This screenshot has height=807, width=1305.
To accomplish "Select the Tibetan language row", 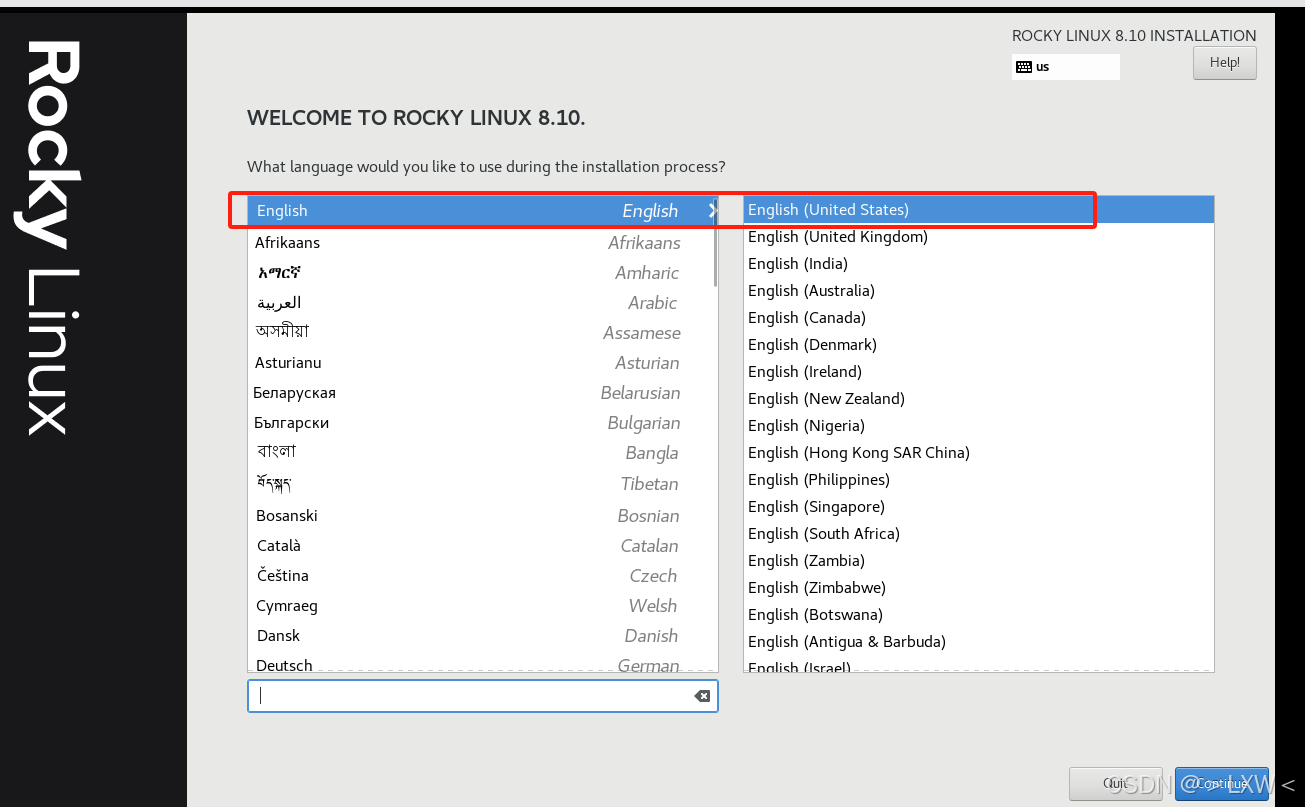I will (482, 484).
